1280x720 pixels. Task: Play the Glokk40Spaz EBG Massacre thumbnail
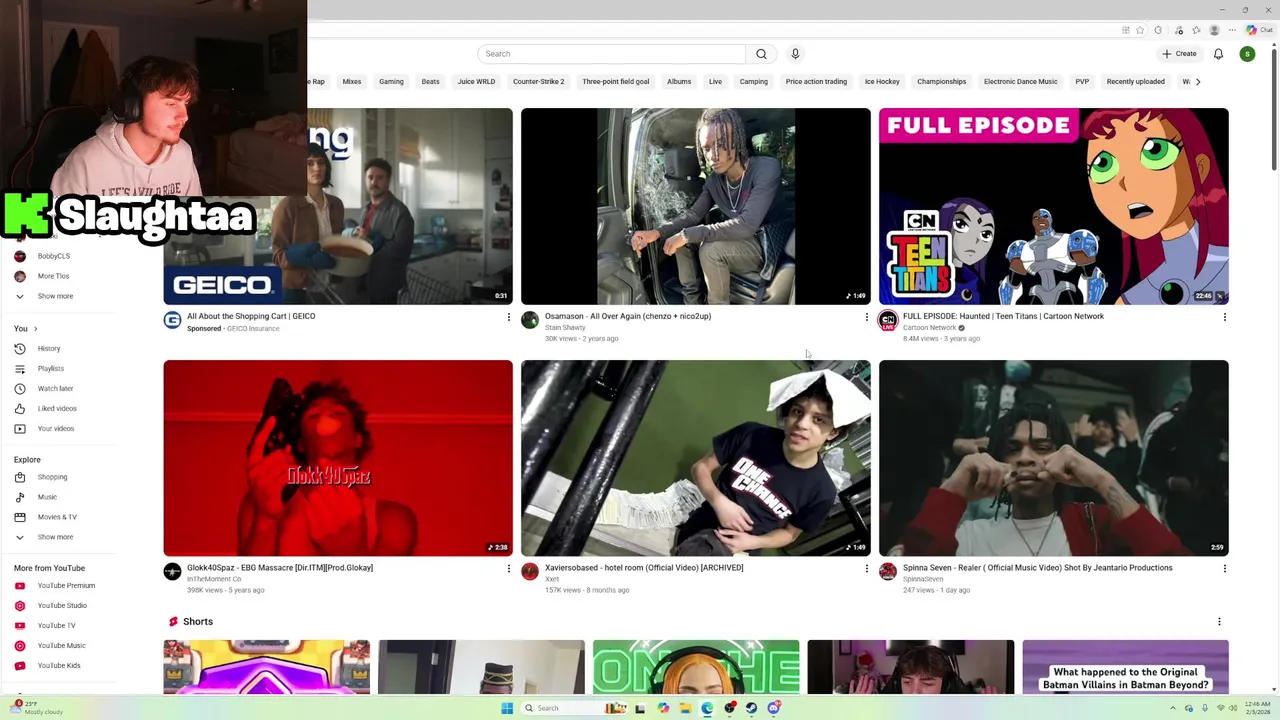[338, 458]
